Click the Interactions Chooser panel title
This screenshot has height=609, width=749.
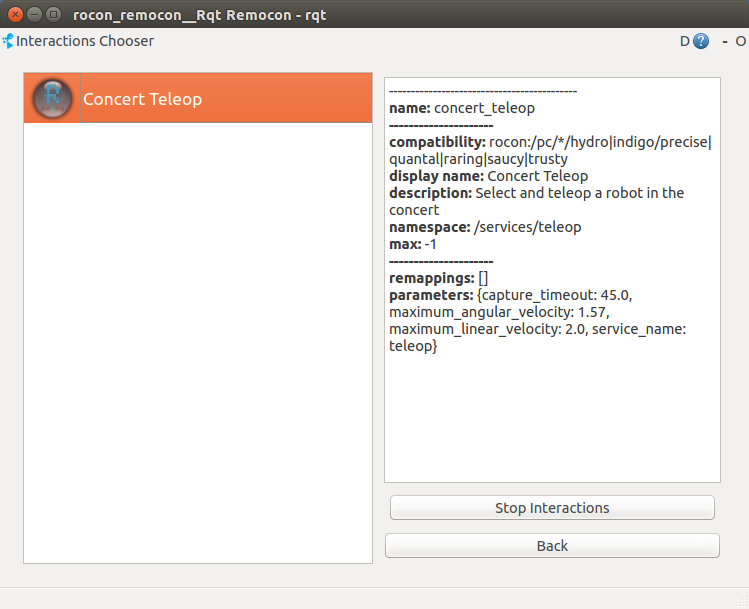[85, 42]
